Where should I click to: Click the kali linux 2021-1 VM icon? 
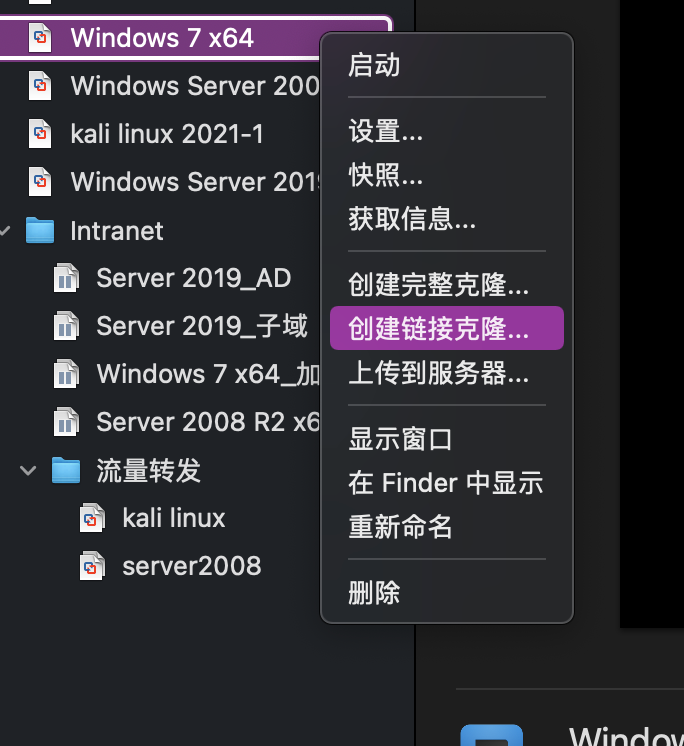[40, 134]
